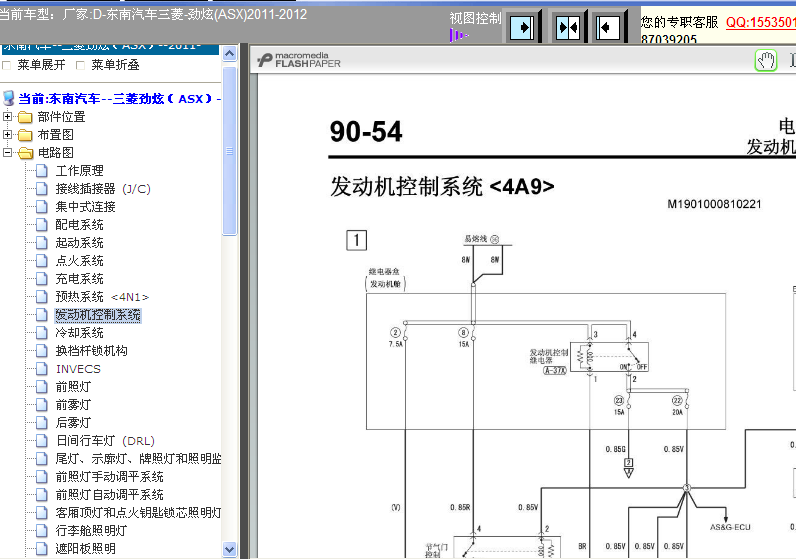The height and width of the screenshot is (559, 796).
Task: Open 前照灯自动调平系统 diagram
Action: 109,495
